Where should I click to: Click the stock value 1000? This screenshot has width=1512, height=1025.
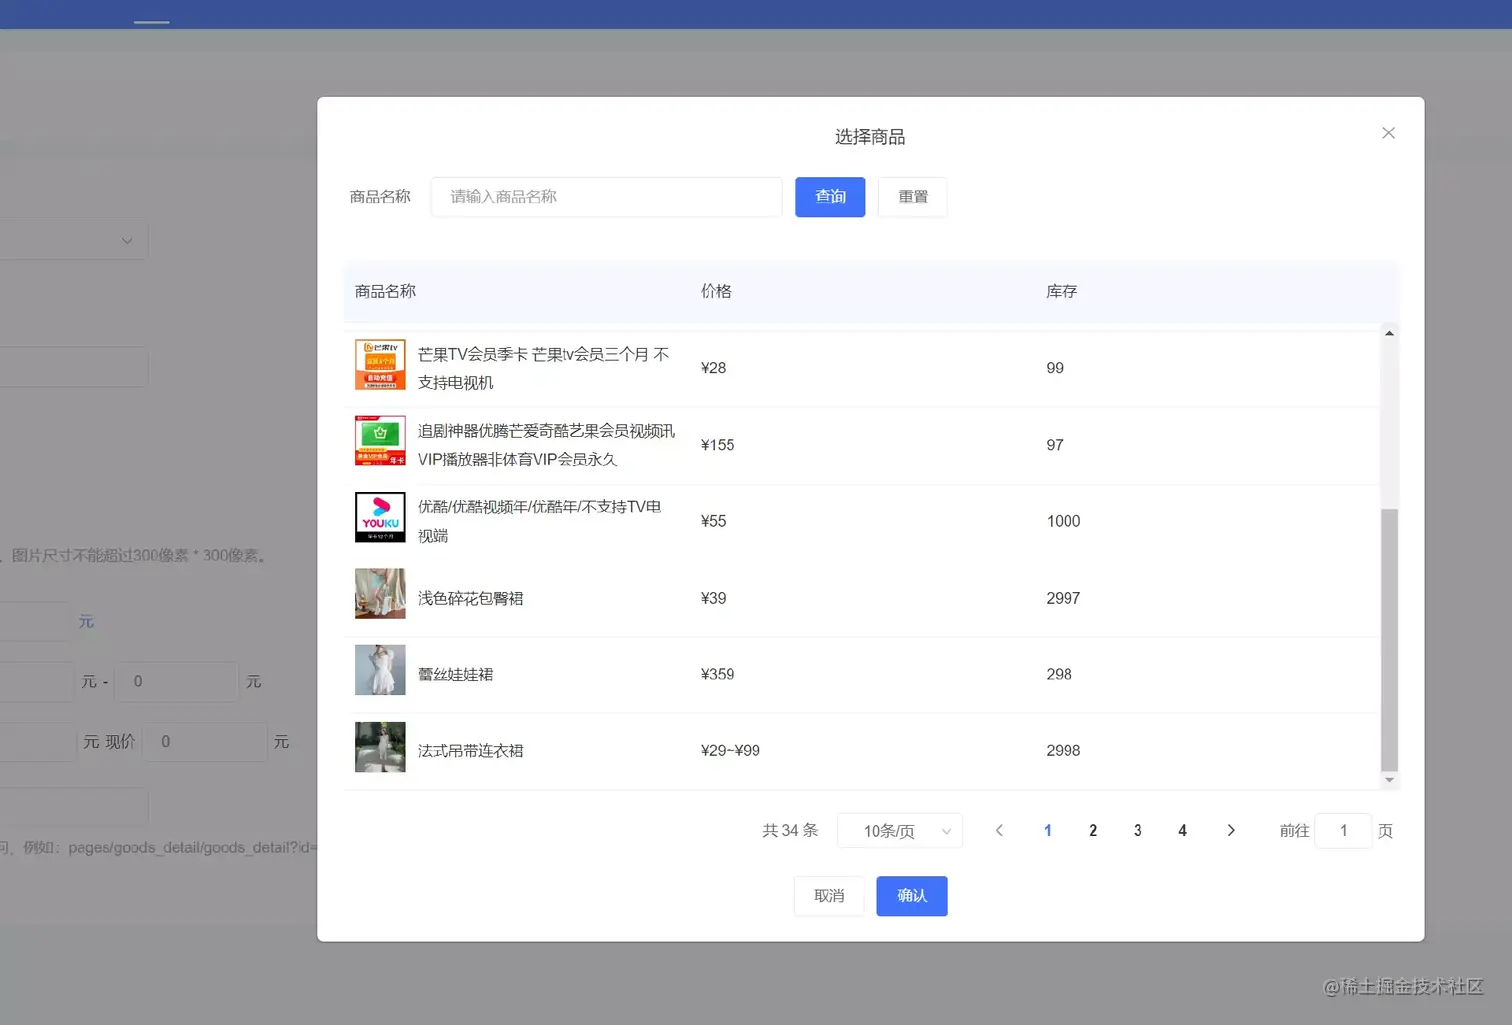[1063, 521]
